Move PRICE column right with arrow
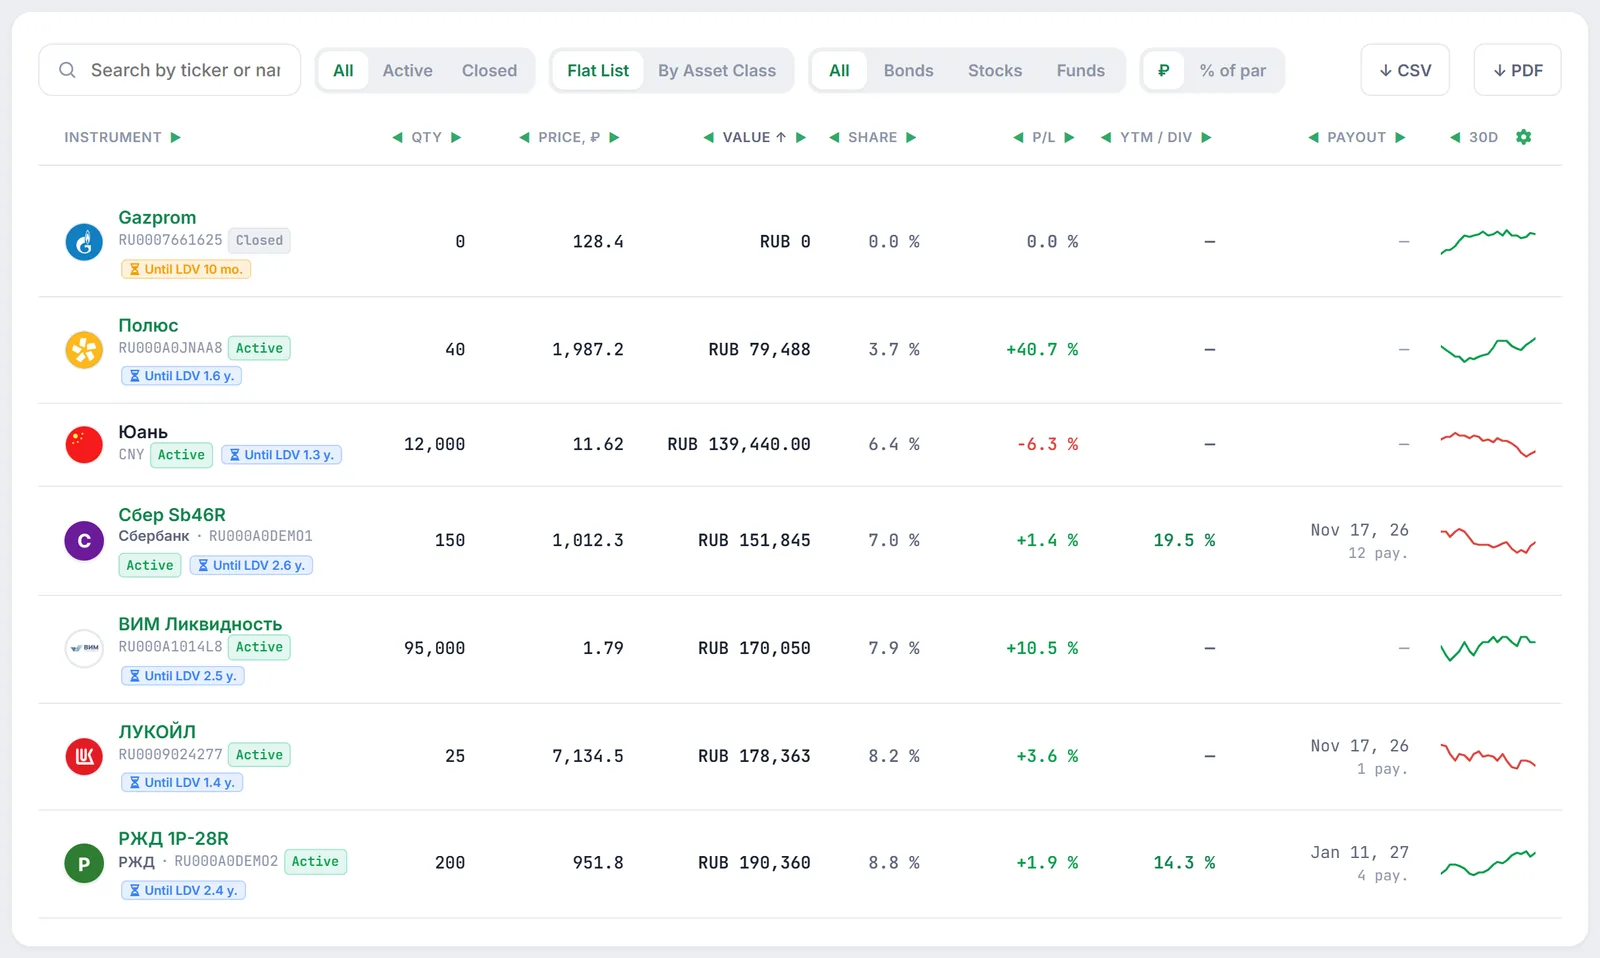This screenshot has height=958, width=1600. coord(614,137)
